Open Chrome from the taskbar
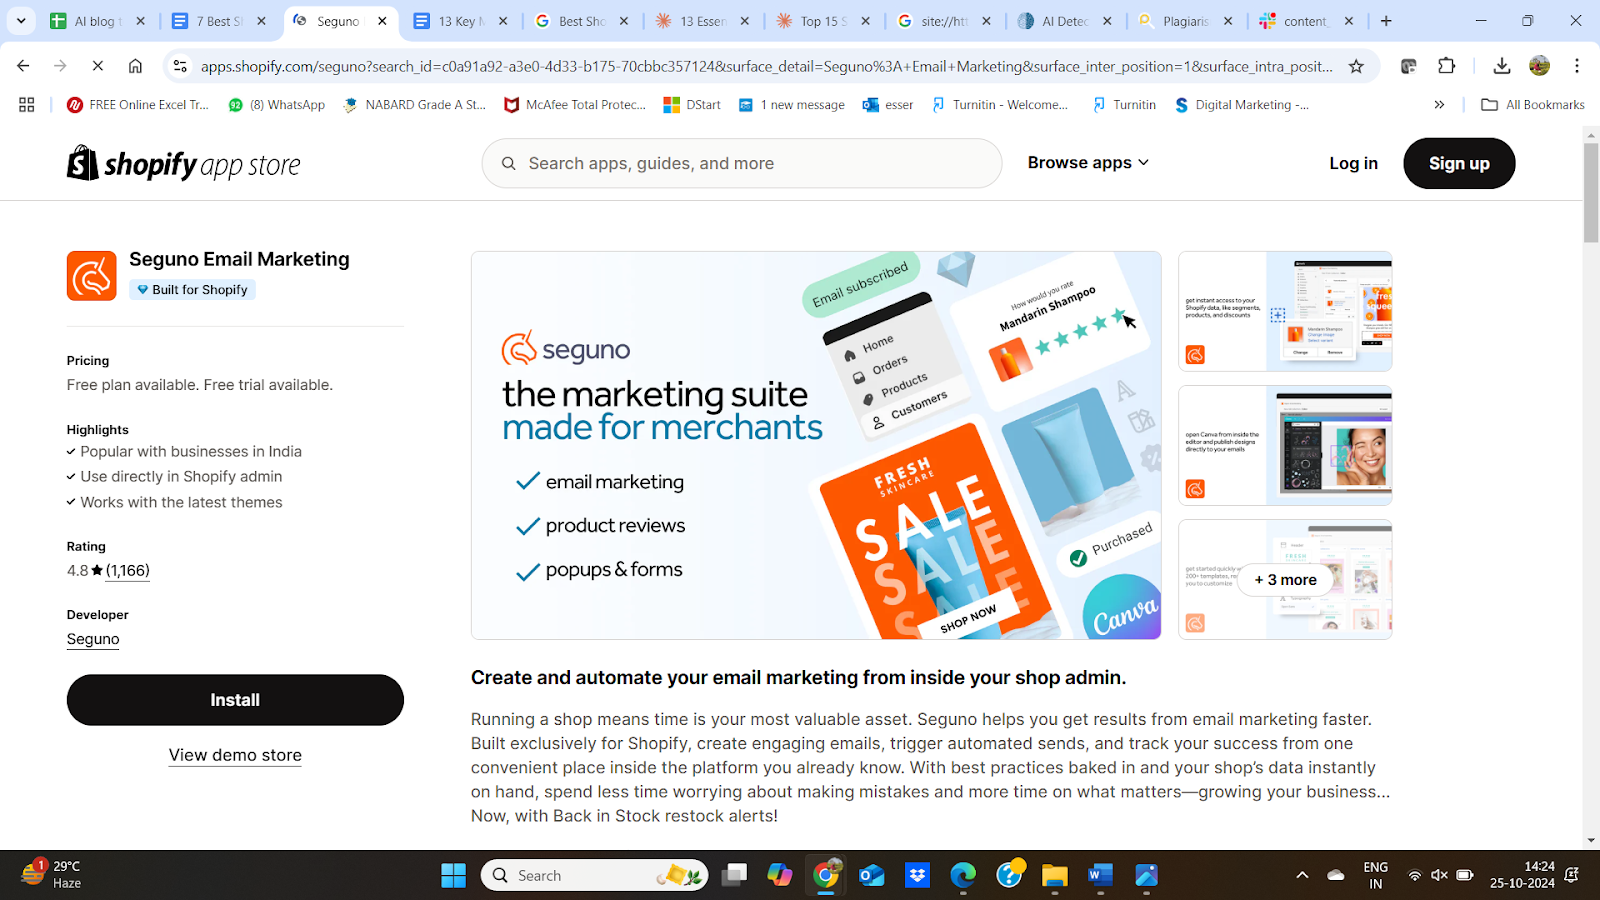The width and height of the screenshot is (1600, 900). [826, 875]
